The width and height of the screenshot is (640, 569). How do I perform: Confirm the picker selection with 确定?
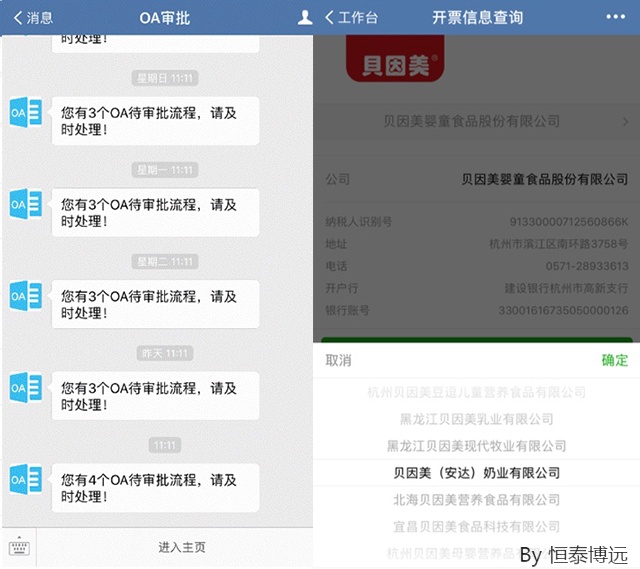pyautogui.click(x=615, y=360)
